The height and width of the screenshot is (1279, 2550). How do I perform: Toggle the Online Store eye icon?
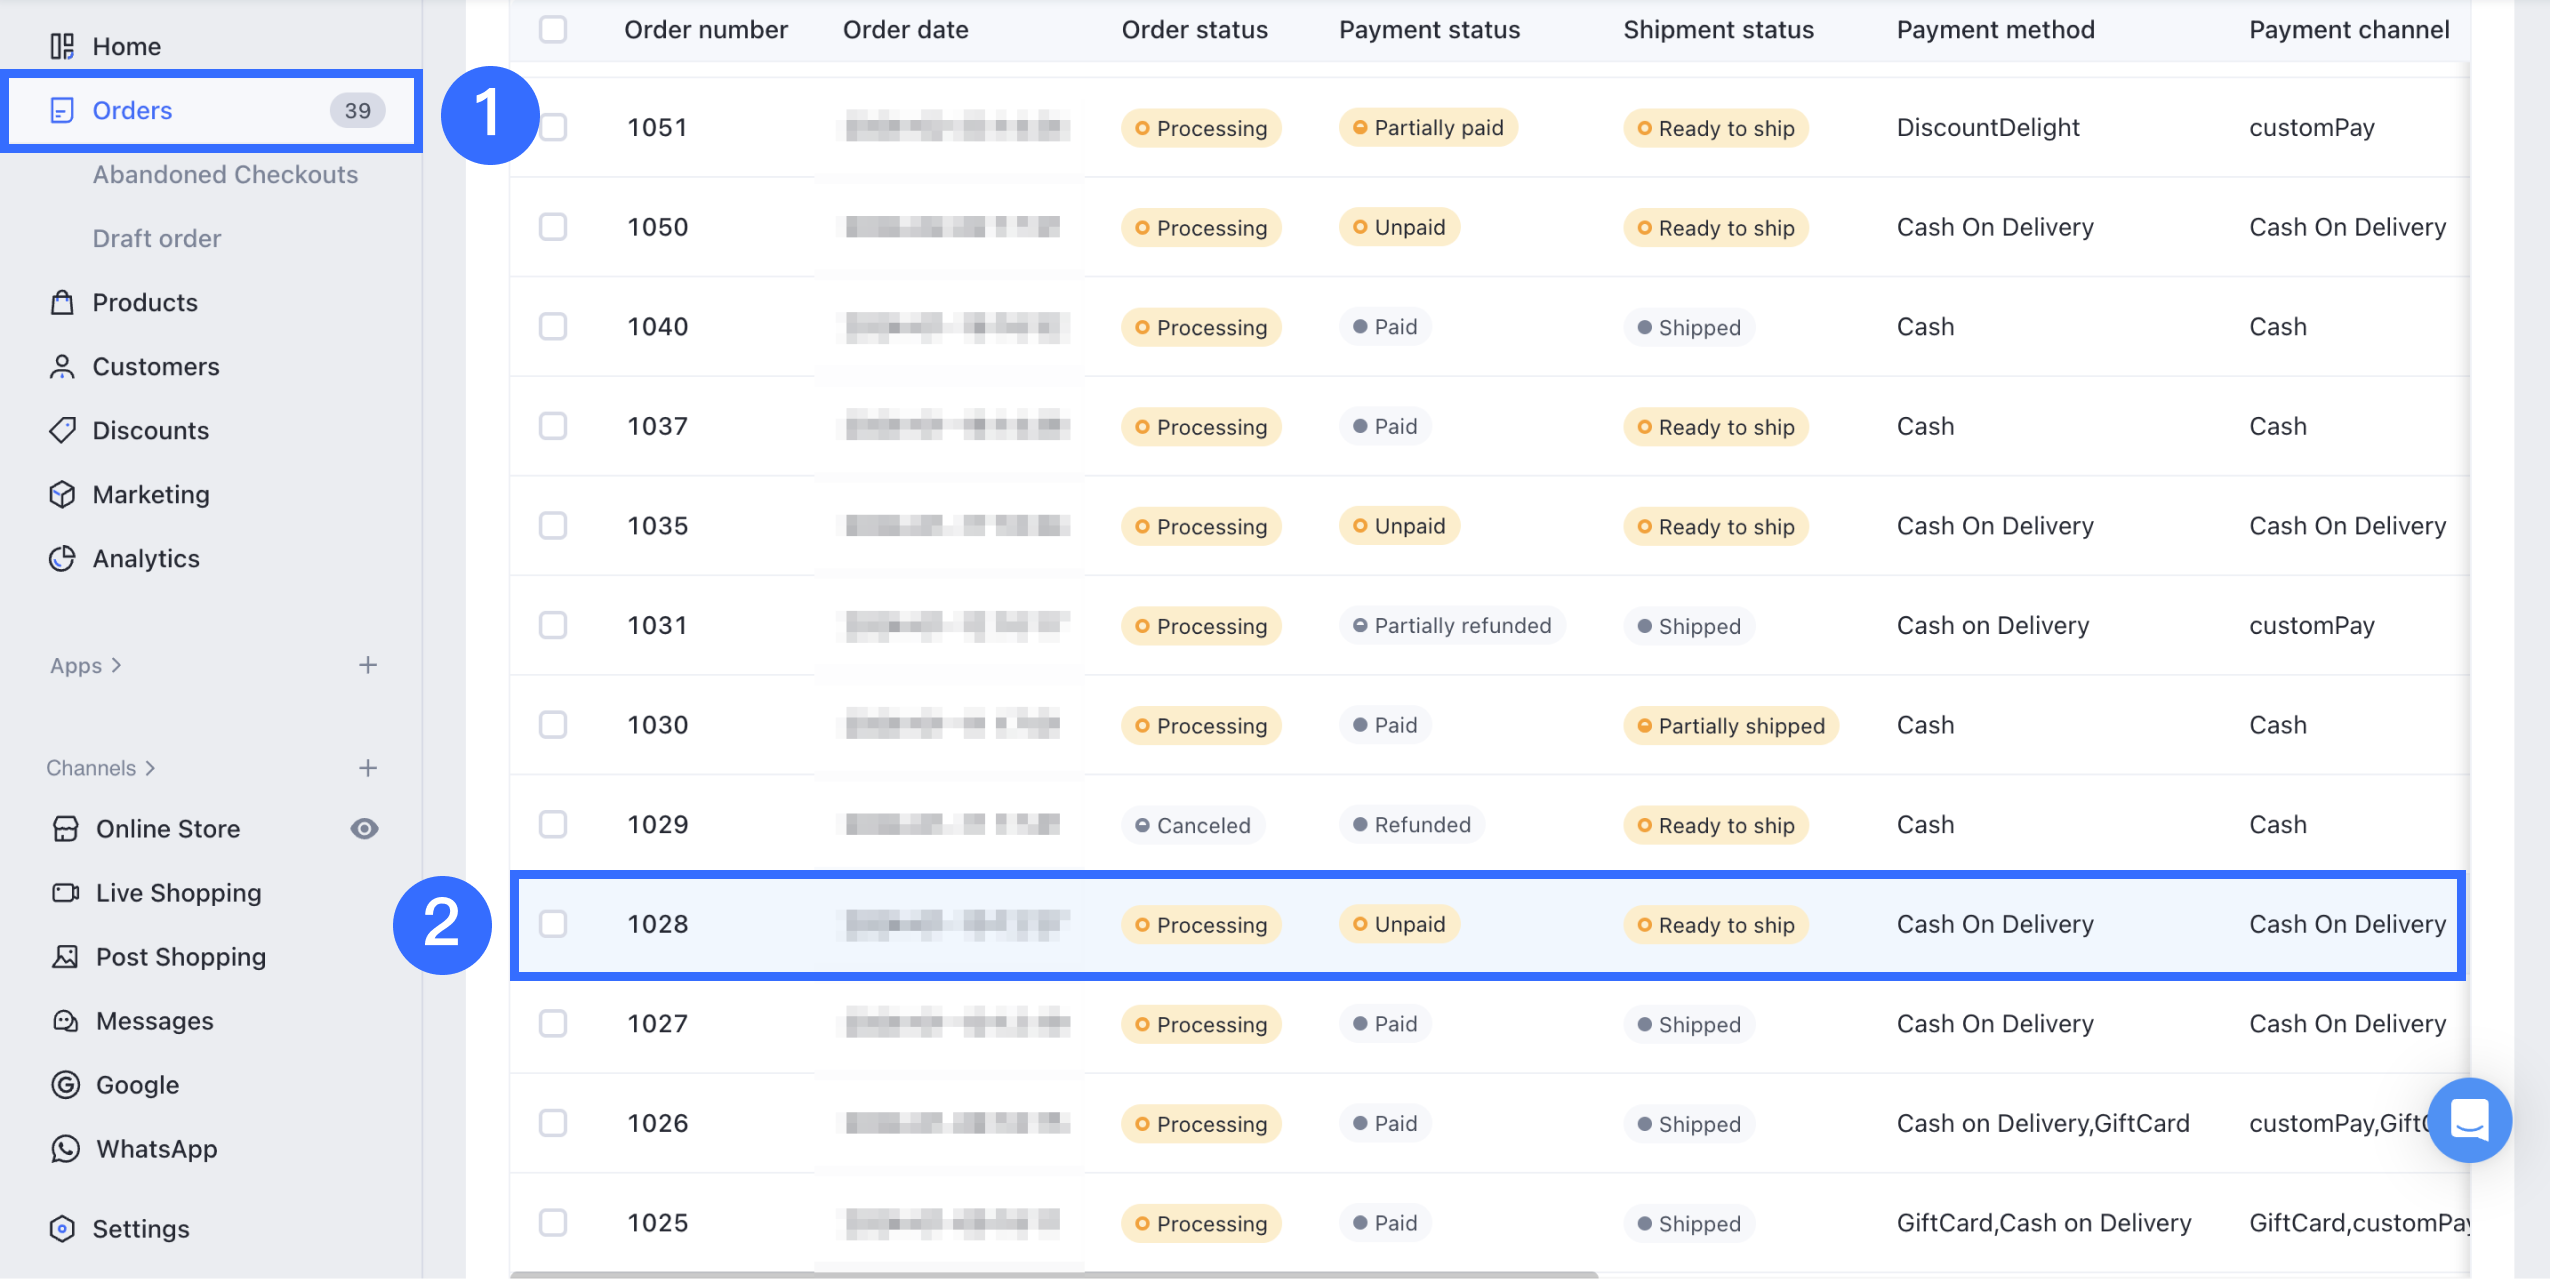[x=365, y=828]
